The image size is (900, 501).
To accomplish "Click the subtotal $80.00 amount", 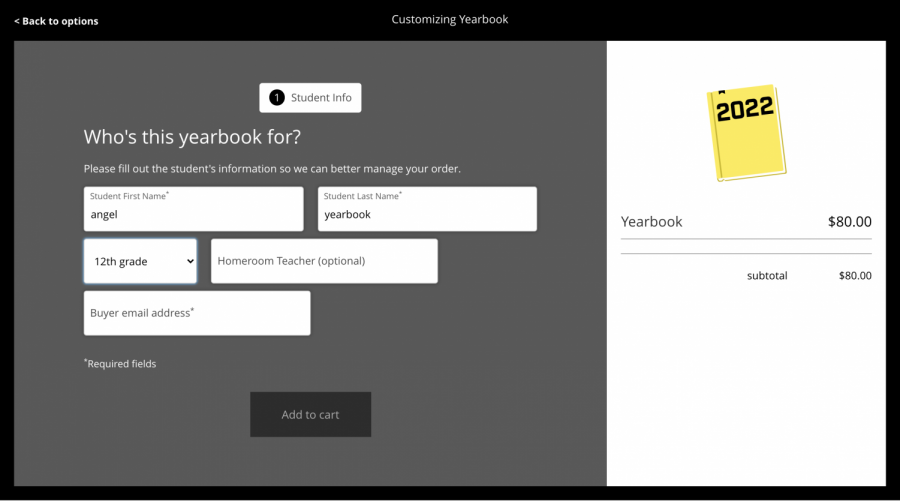I will 855,275.
